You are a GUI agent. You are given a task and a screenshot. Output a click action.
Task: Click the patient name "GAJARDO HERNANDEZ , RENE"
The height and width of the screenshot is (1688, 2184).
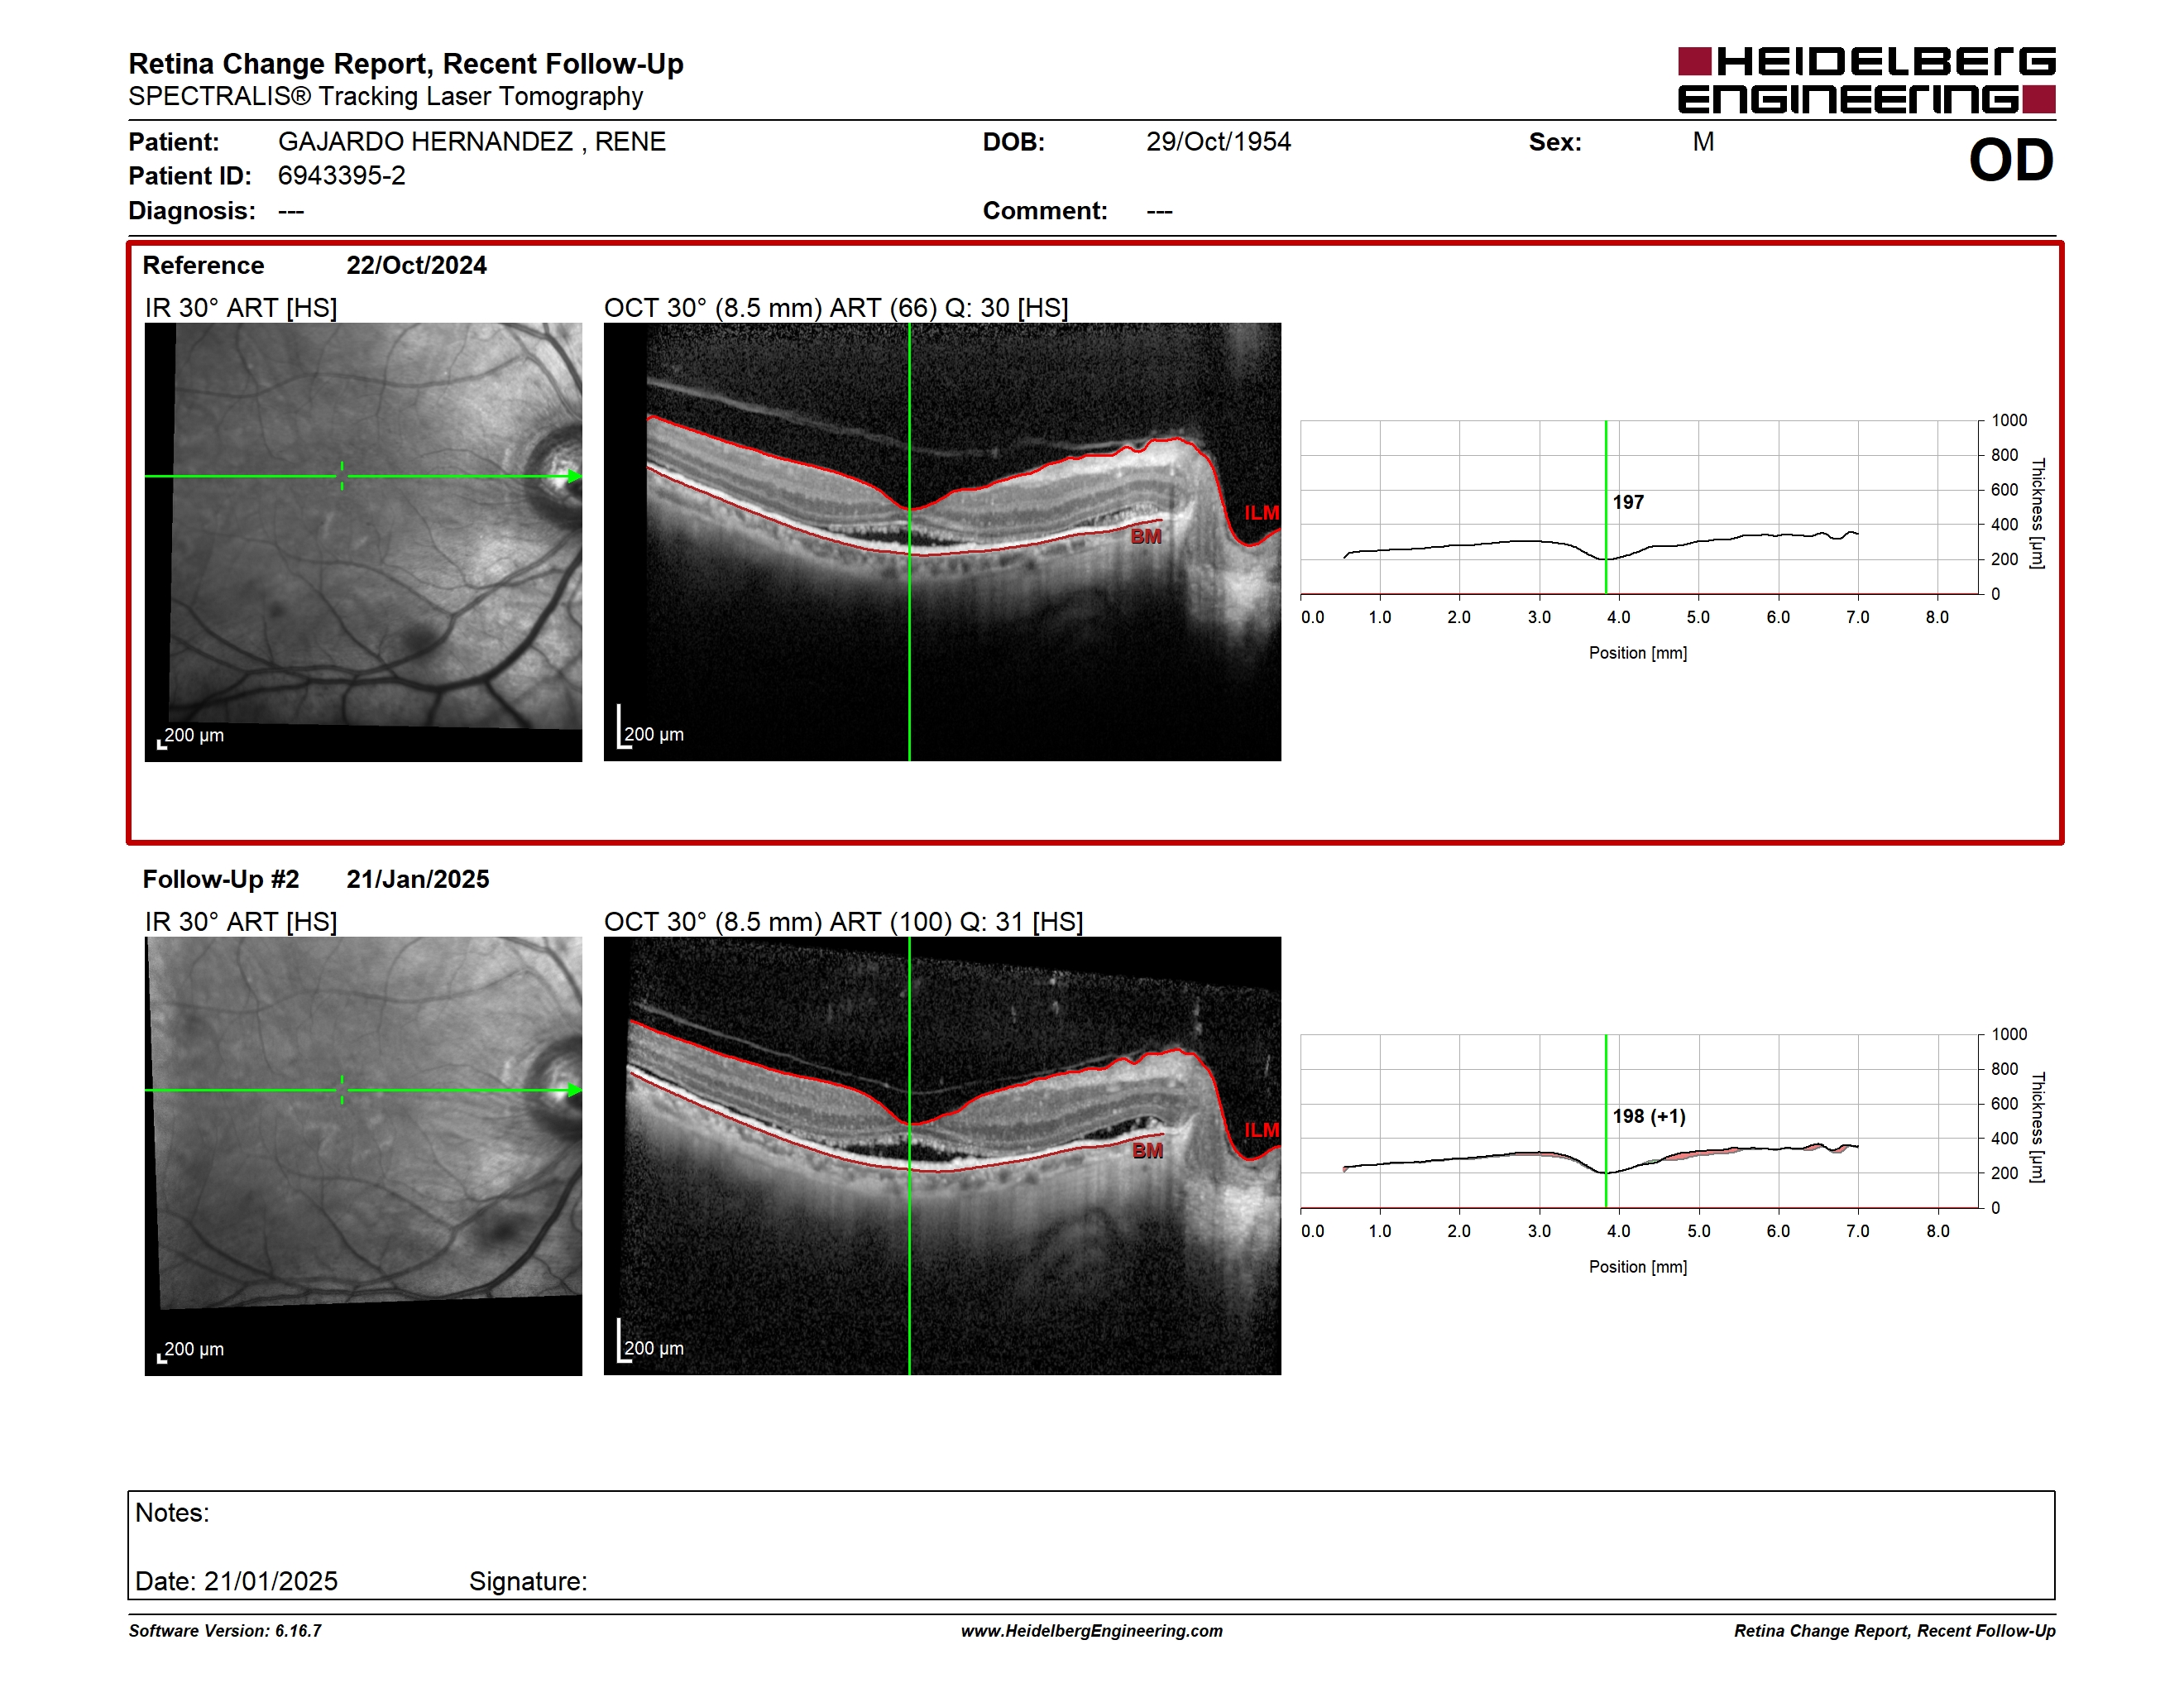tap(472, 142)
